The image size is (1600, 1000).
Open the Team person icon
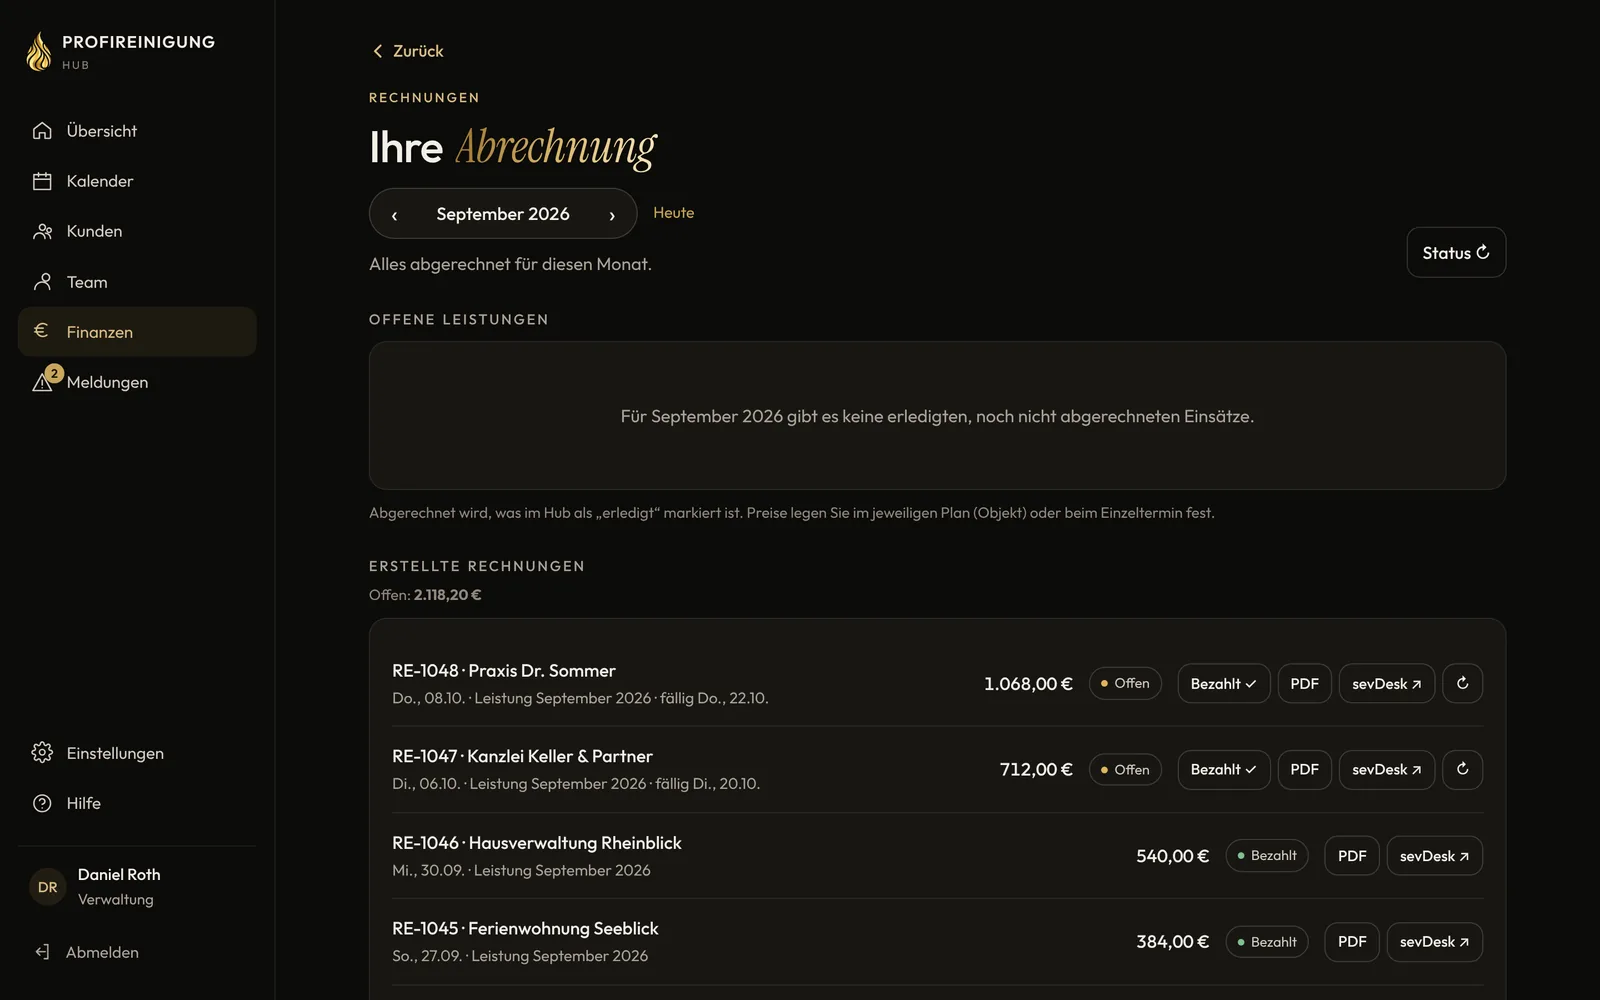pos(42,282)
